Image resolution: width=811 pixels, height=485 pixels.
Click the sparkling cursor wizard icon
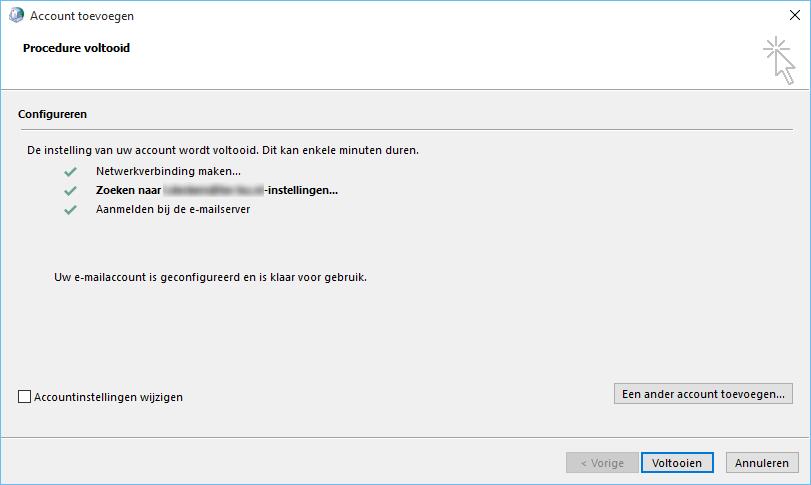click(x=779, y=58)
